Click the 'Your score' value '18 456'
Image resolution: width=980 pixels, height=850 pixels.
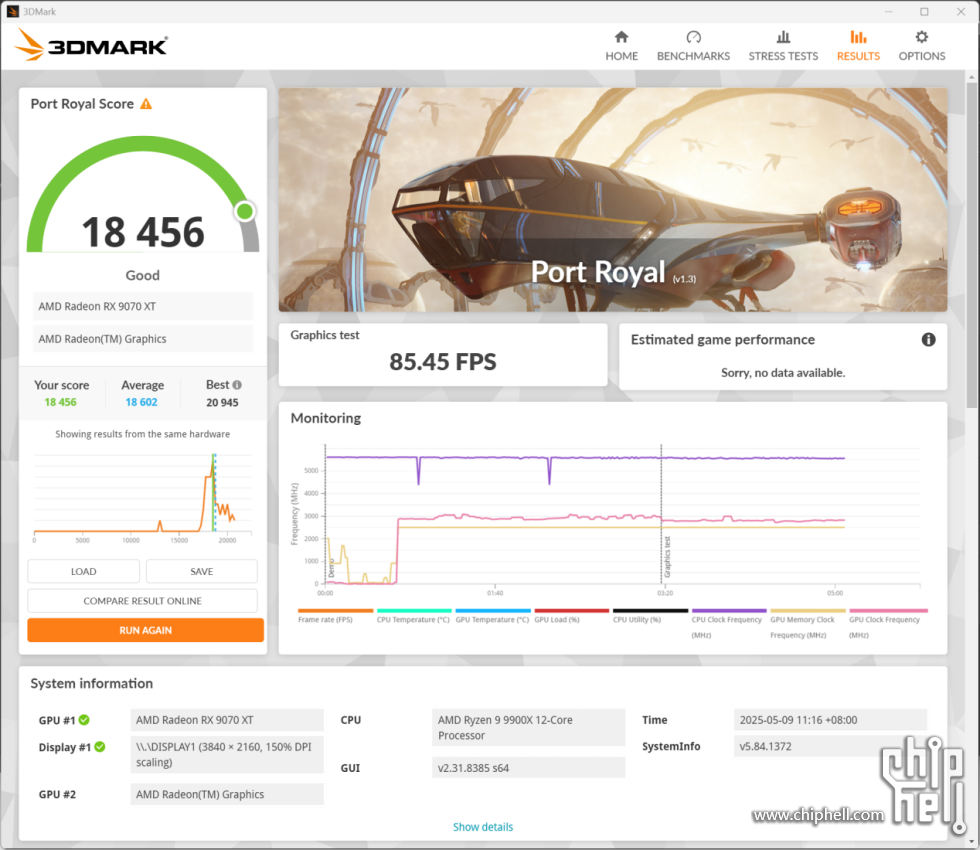(61, 402)
